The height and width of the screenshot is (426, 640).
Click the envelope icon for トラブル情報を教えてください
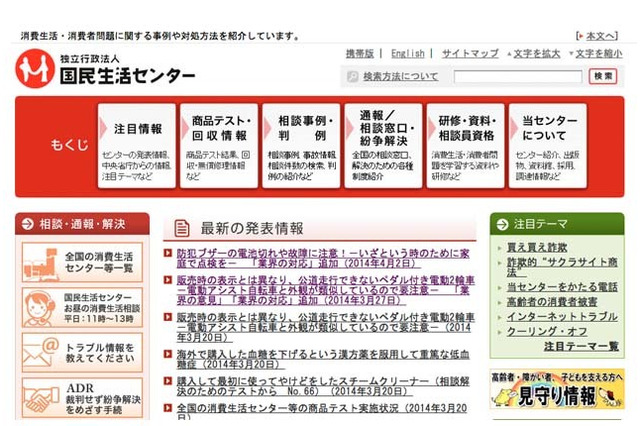(x=41, y=353)
